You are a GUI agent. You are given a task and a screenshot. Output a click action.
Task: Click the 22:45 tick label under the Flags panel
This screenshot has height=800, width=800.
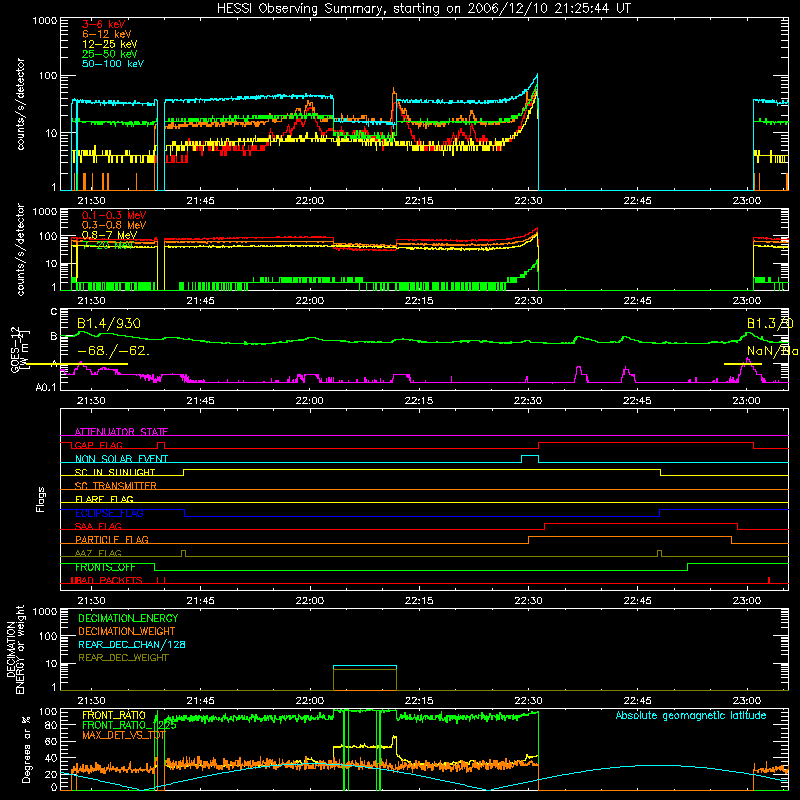point(637,601)
